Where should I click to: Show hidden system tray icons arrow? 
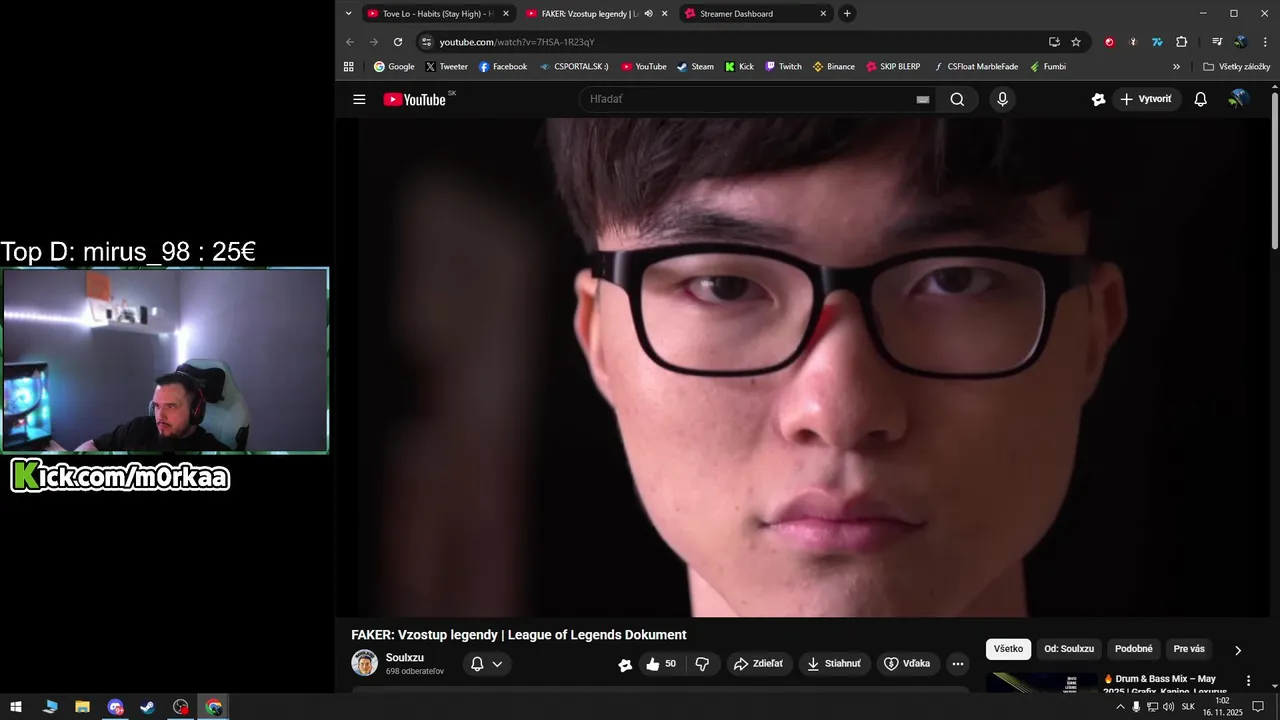[x=1120, y=707]
